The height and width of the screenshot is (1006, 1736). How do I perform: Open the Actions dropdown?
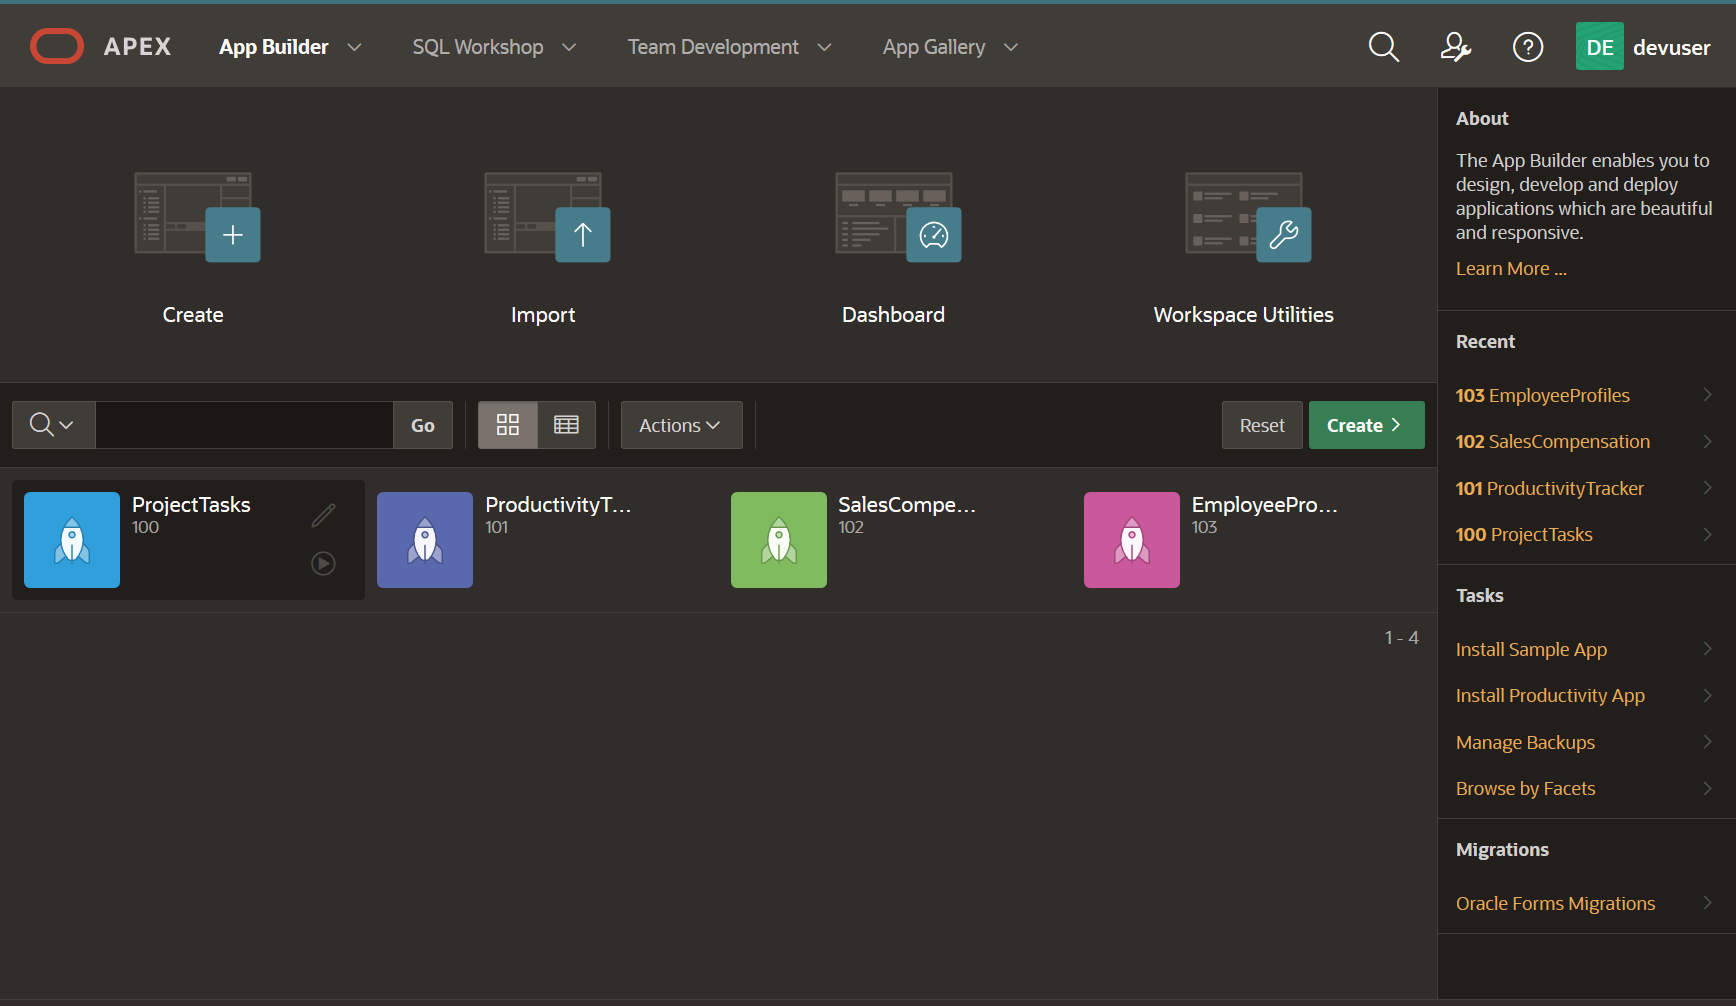681,424
